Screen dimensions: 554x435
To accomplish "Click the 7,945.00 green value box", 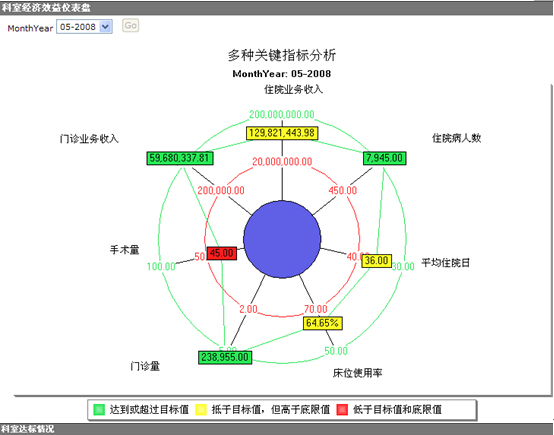I will [384, 158].
